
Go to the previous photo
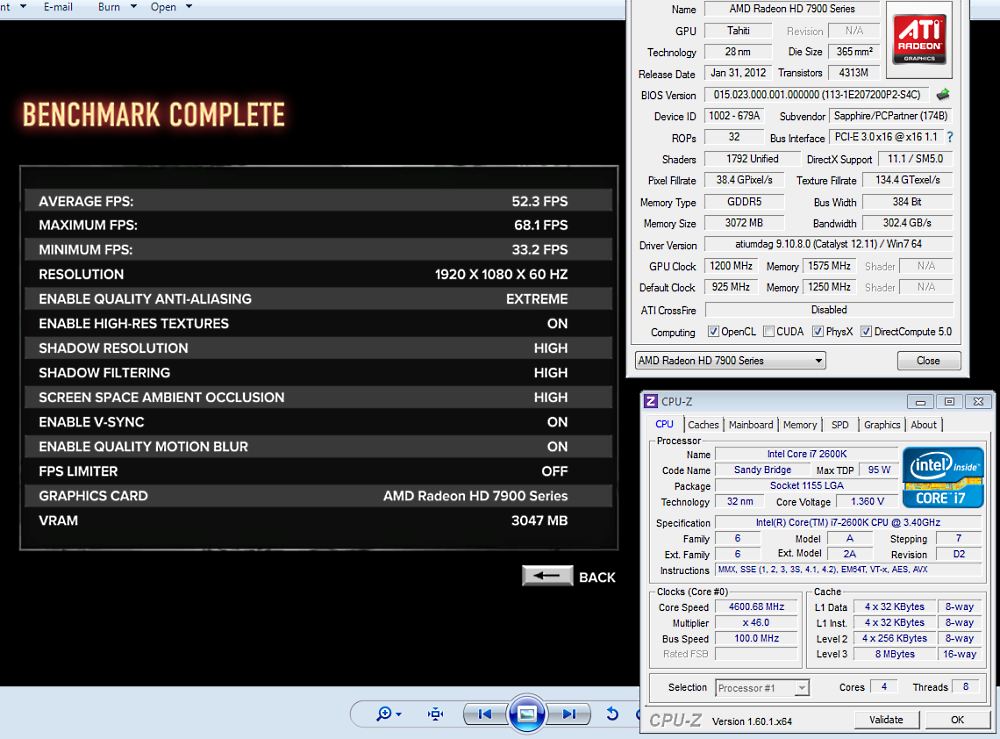485,714
